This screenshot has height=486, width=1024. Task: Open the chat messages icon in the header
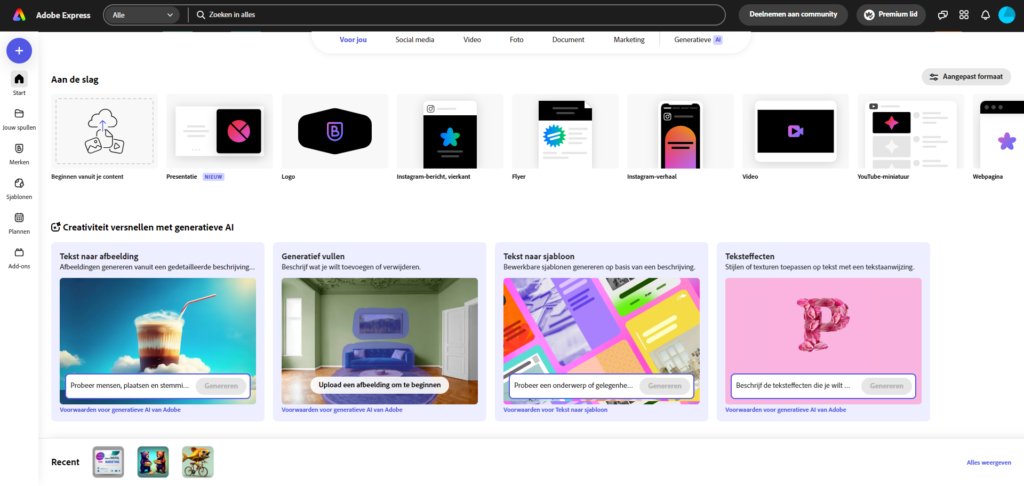942,15
